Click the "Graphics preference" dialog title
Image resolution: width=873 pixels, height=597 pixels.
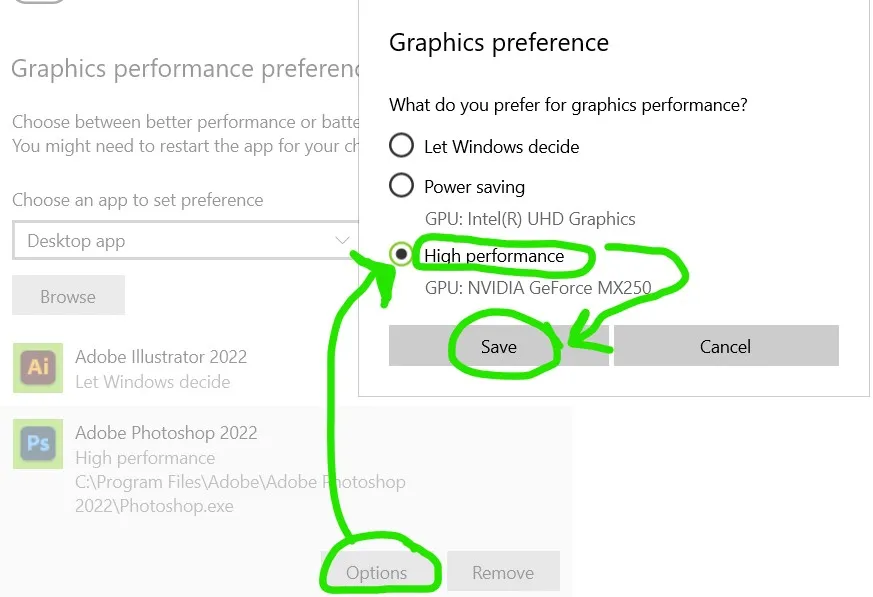coord(498,43)
